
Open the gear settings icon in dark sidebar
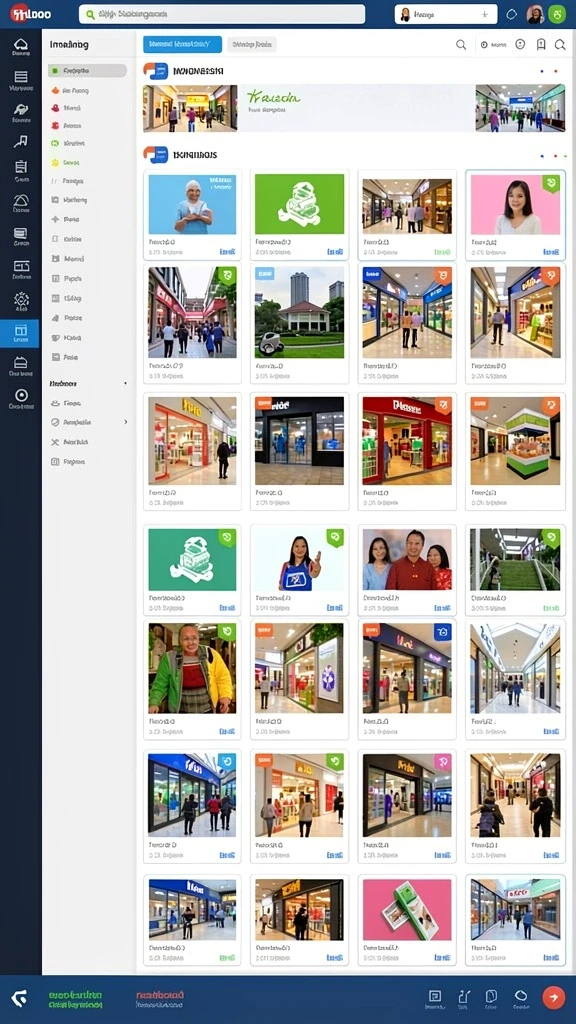pos(21,301)
